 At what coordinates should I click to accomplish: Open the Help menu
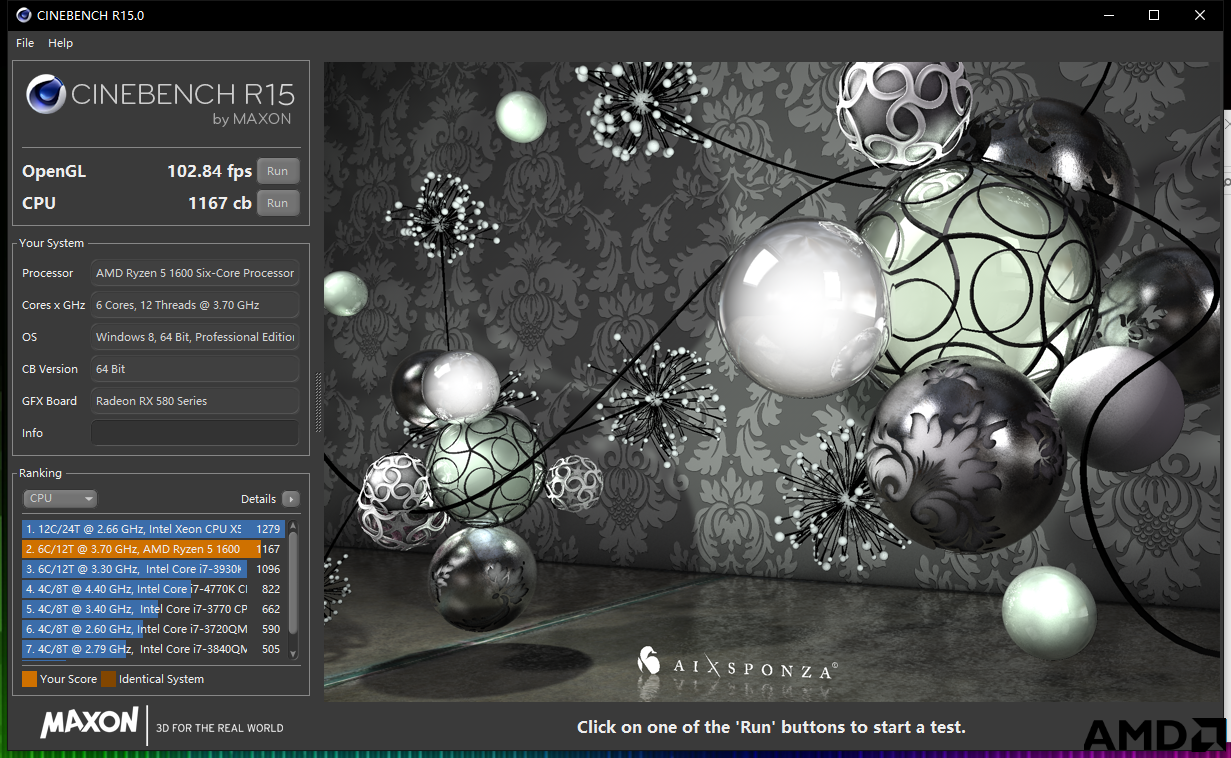coord(60,43)
